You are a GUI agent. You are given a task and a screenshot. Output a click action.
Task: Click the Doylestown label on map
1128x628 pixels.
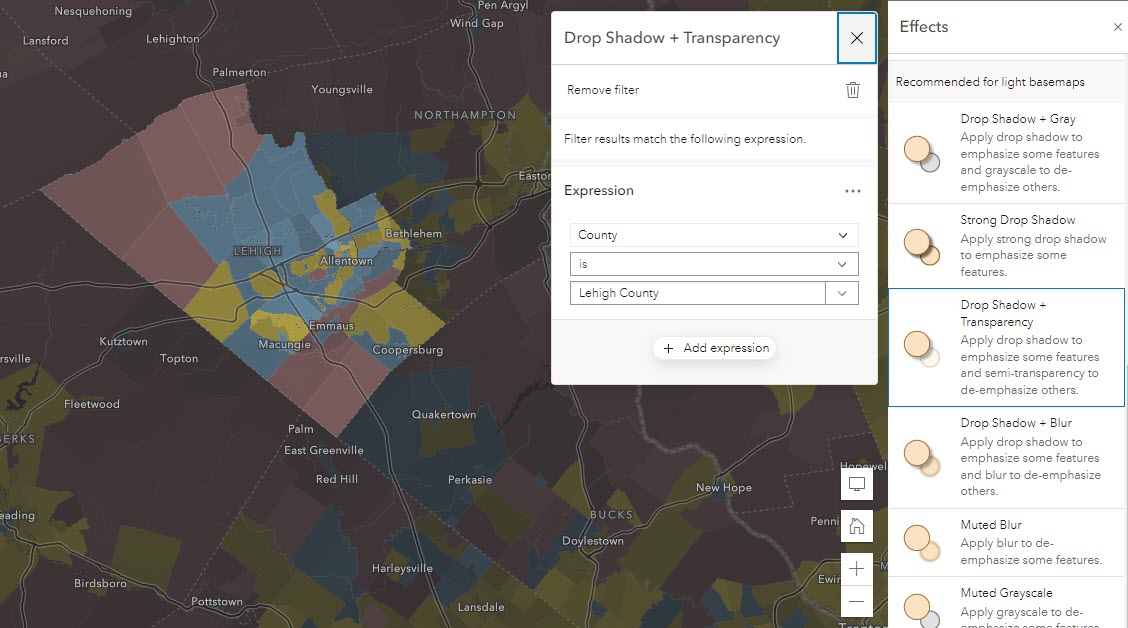tap(593, 541)
